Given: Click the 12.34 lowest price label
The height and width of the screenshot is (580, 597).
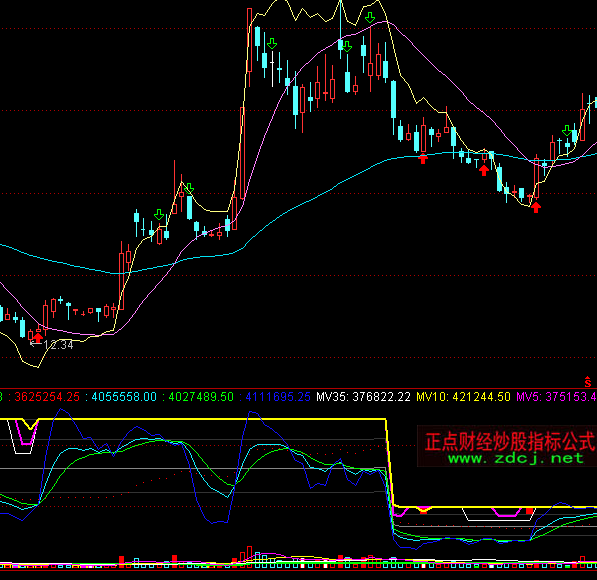Looking at the screenshot, I should click(58, 345).
